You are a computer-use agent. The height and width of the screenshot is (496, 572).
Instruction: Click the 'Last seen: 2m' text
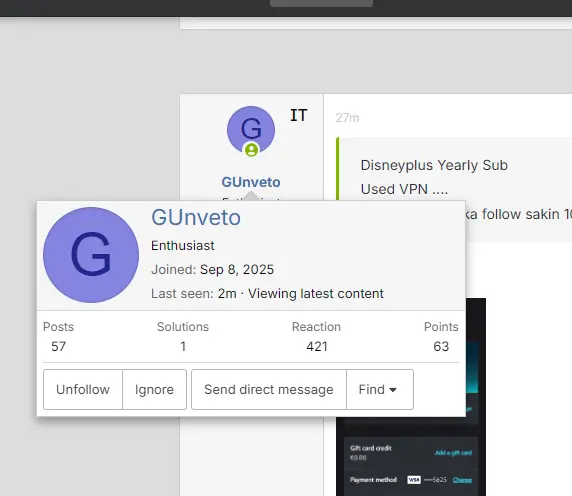coord(194,294)
